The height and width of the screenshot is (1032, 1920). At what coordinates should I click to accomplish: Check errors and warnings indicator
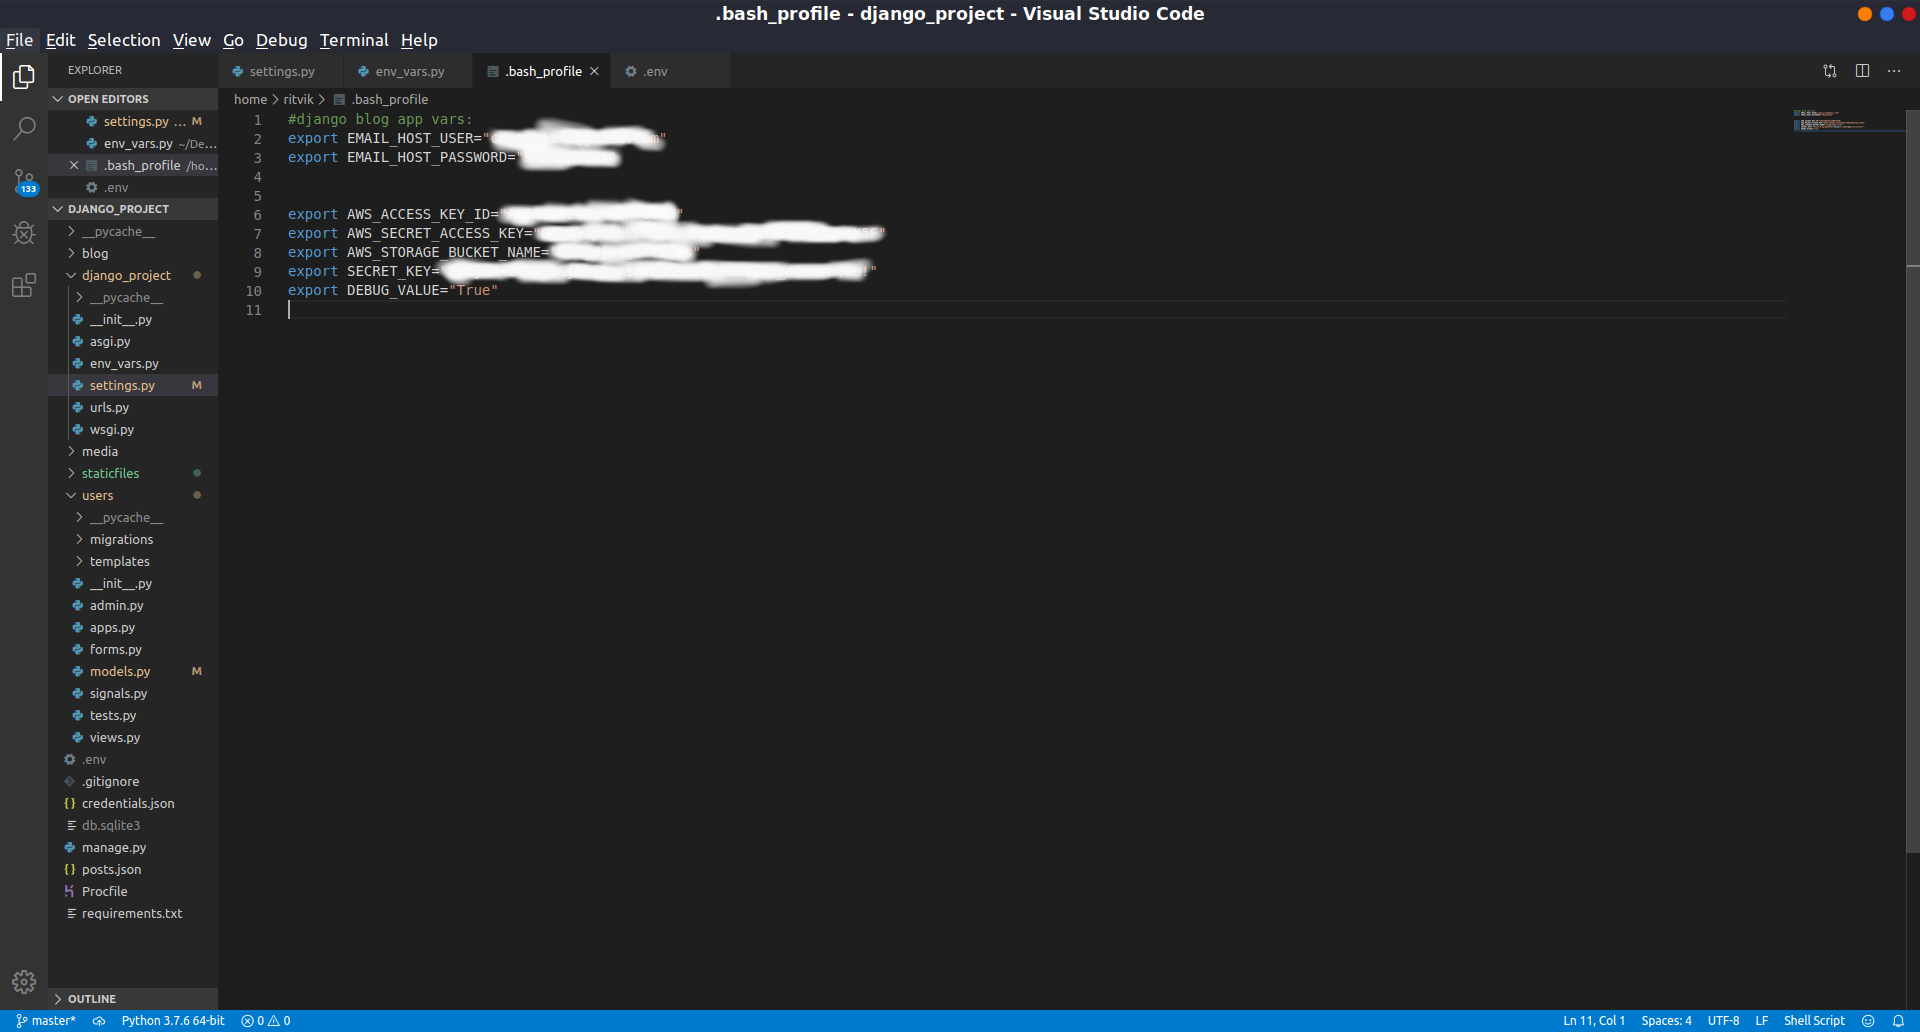[x=264, y=1020]
